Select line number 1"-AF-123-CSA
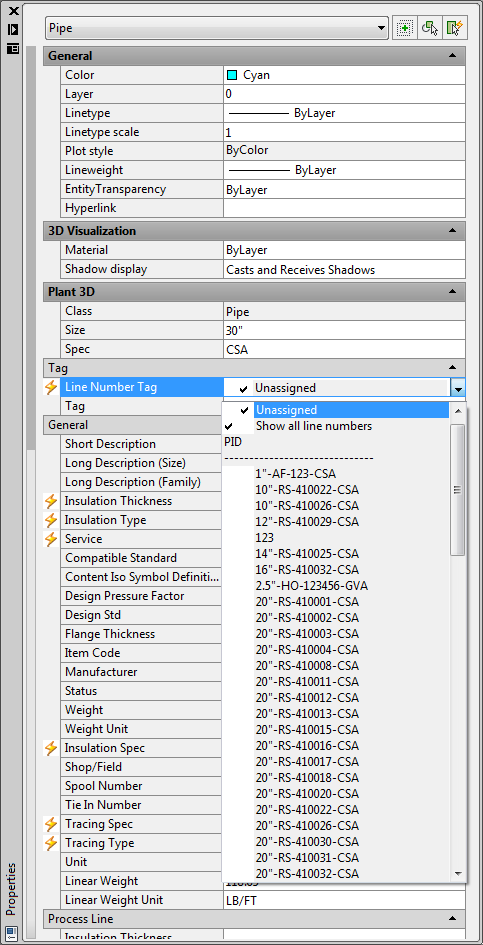Viewport: 483px width, 945px height. [295, 474]
